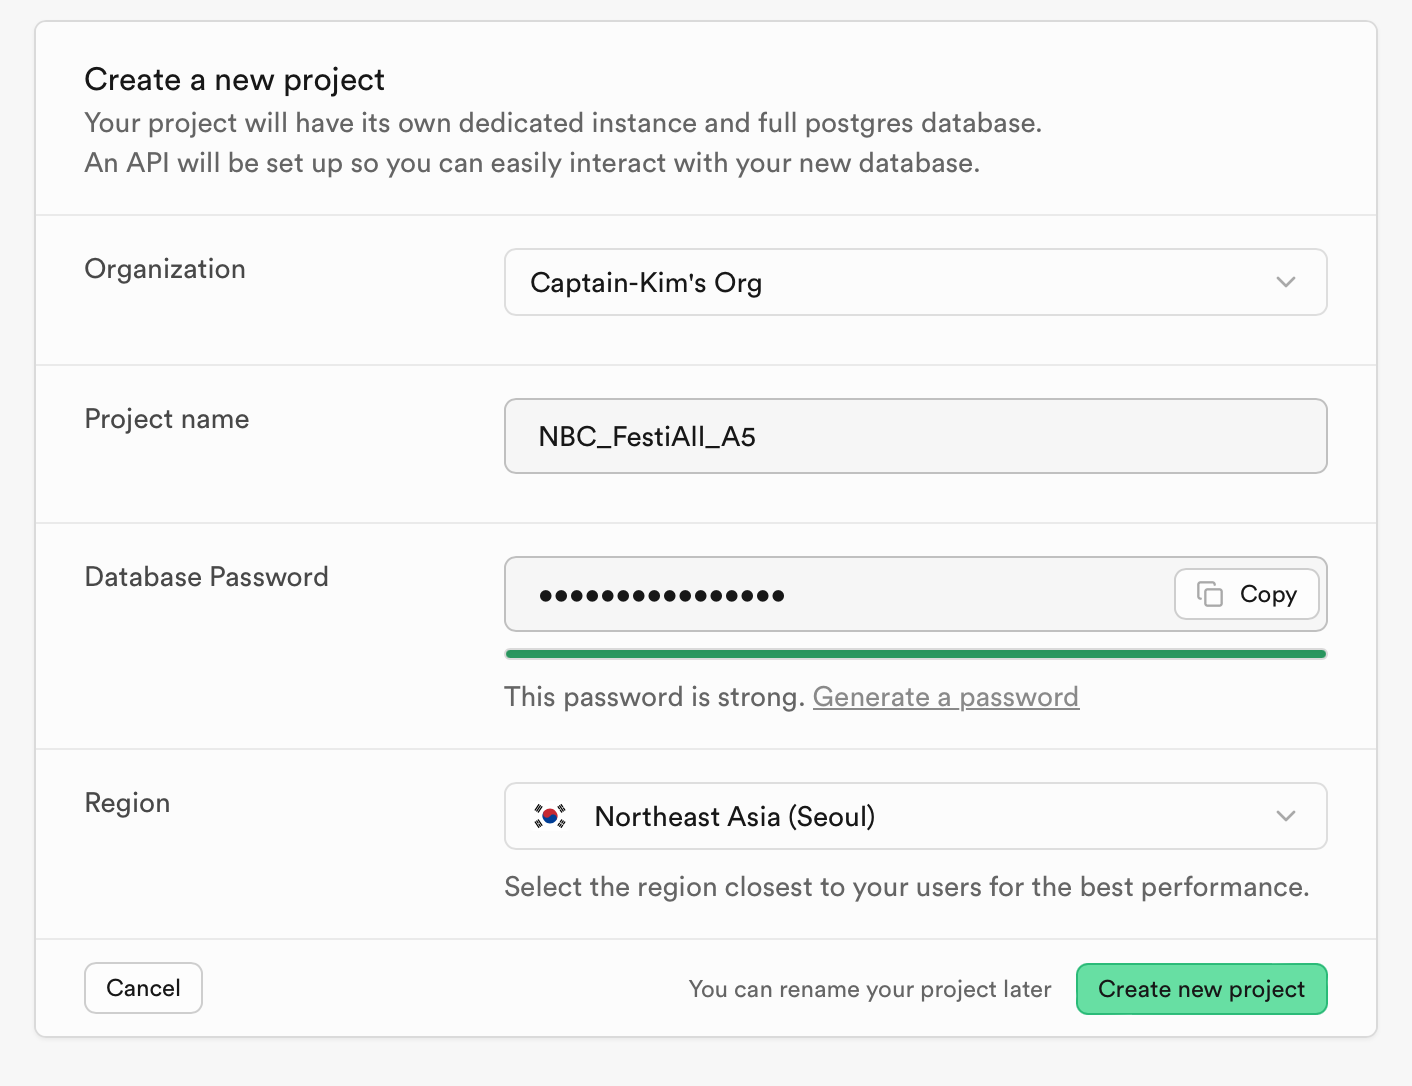Click the 'This password is strong' message
This screenshot has height=1086, width=1412.
tap(655, 697)
